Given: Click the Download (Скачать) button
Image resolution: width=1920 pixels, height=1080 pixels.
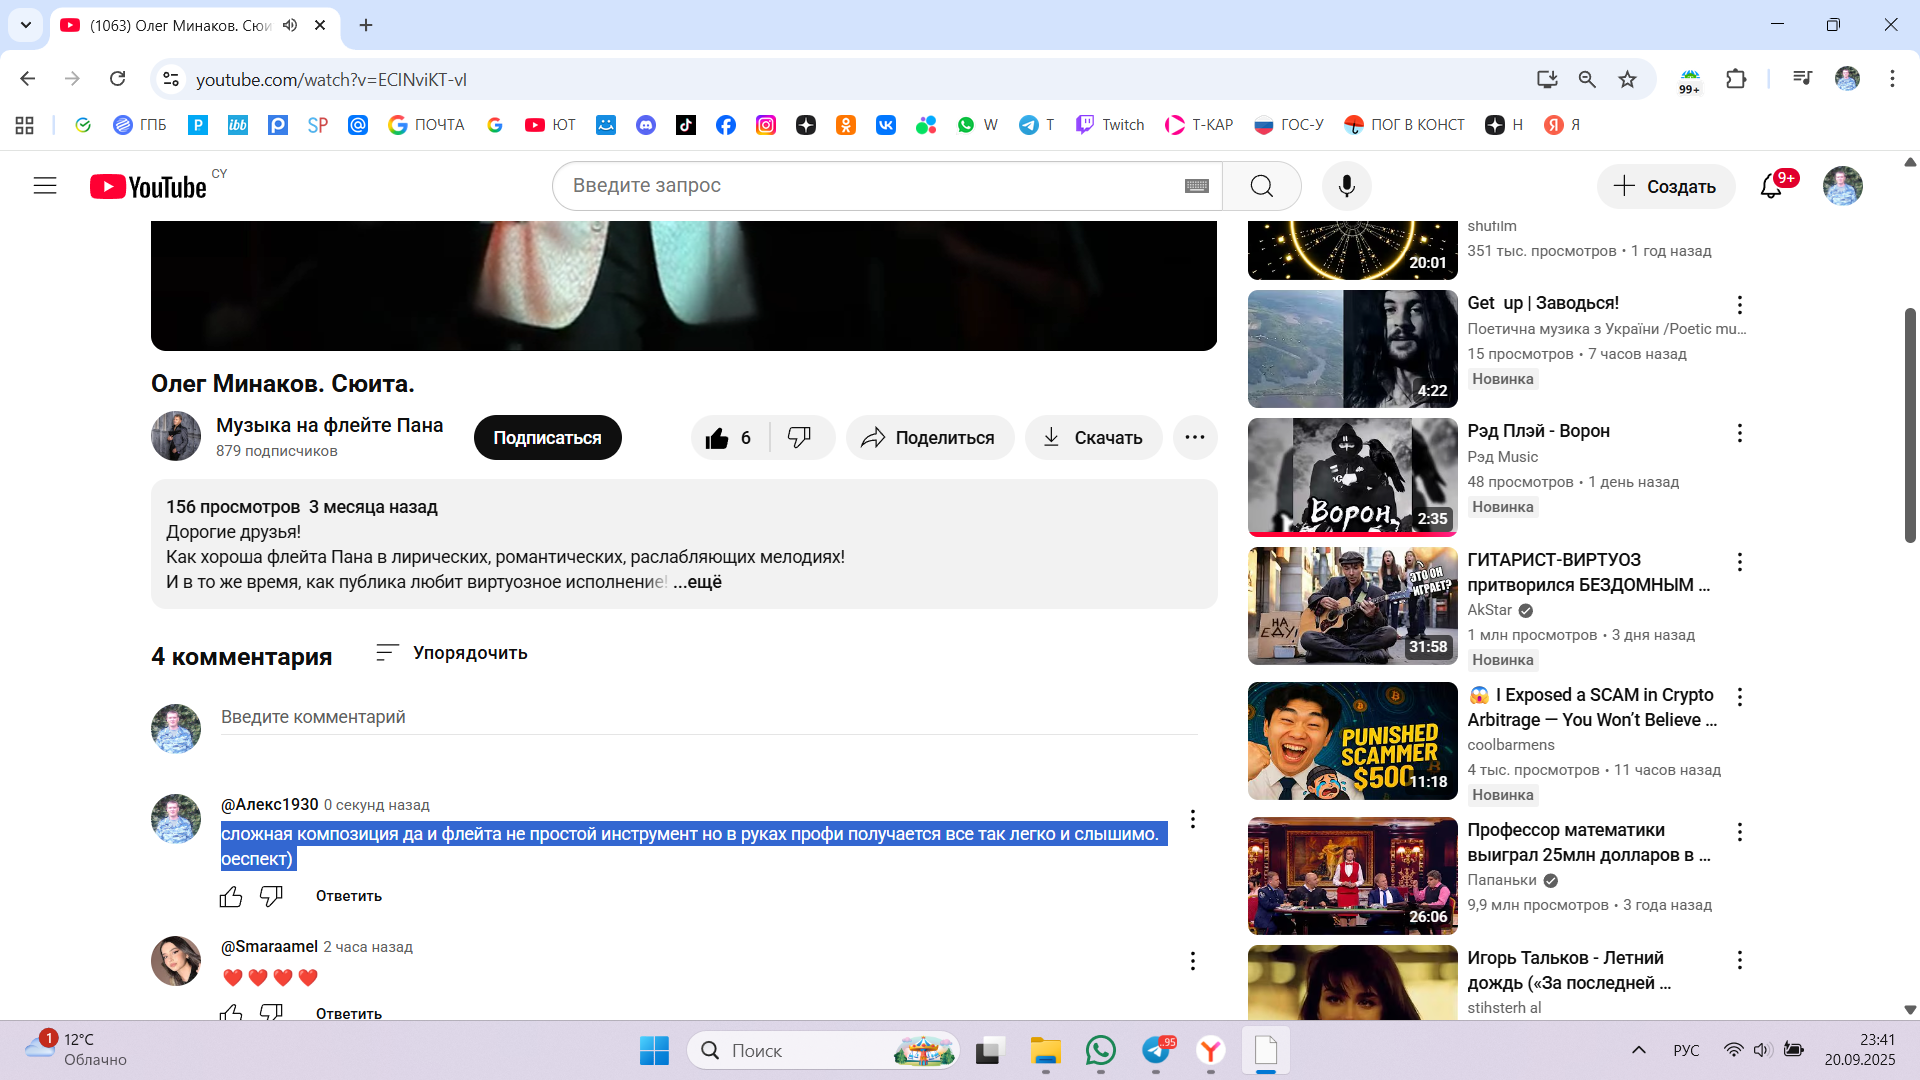Looking at the screenshot, I should [1093, 438].
